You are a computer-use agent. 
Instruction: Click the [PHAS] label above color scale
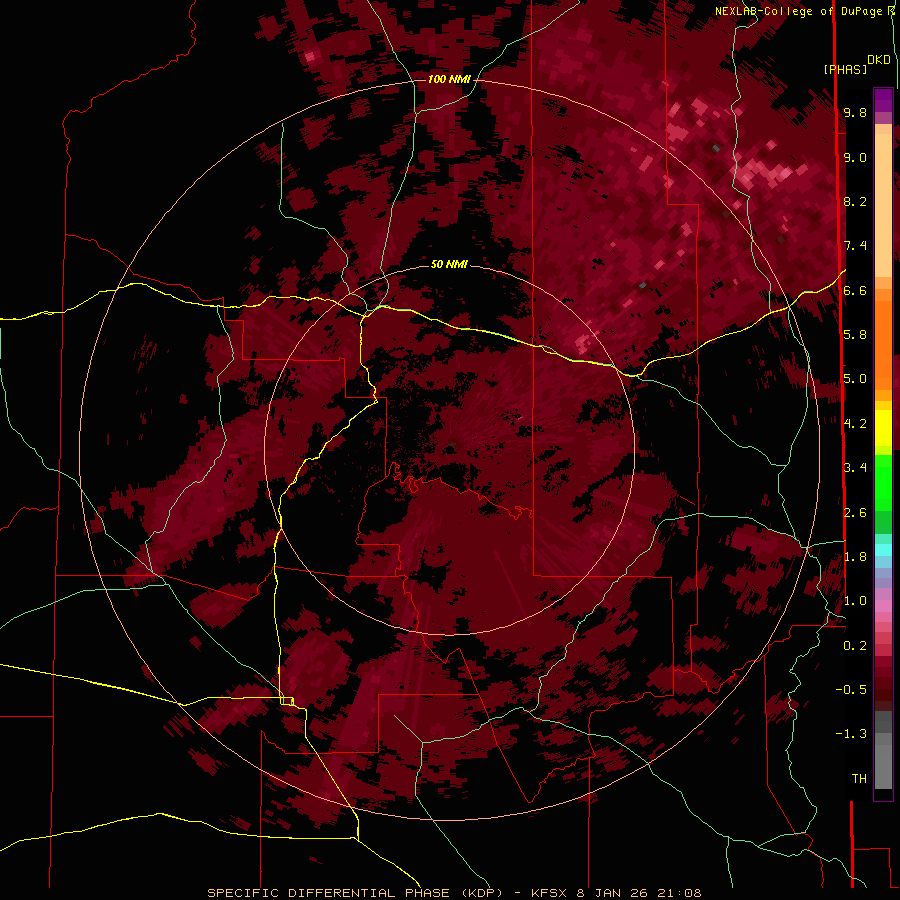845,69
